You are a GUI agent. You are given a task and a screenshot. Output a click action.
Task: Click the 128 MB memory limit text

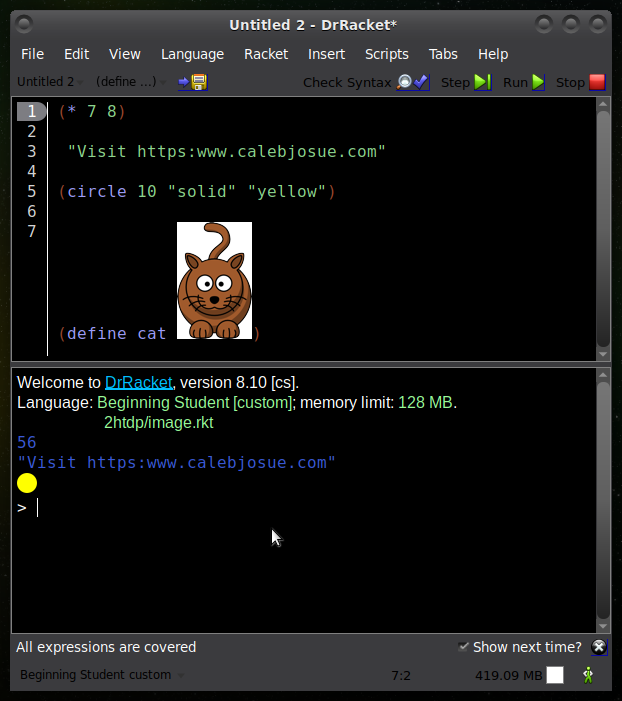425,403
